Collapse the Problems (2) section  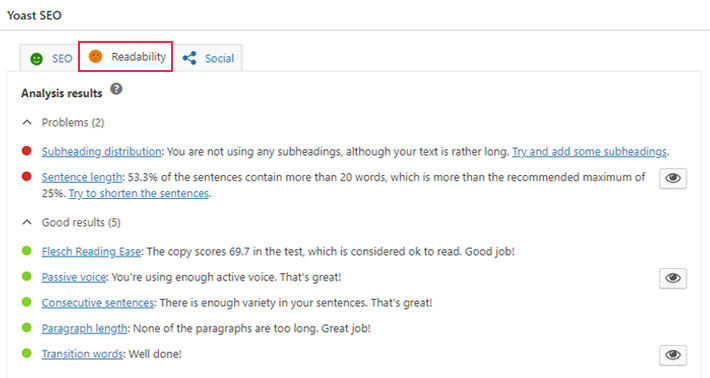[x=63, y=122]
